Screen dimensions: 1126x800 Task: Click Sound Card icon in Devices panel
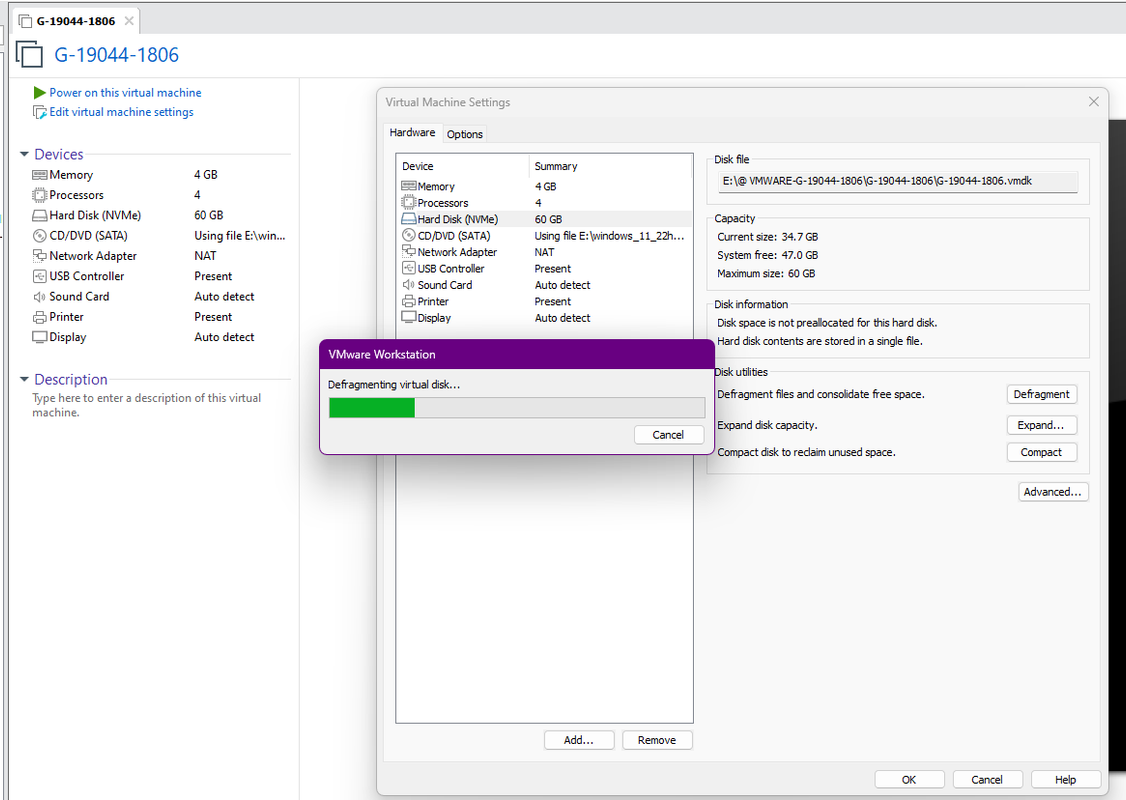tap(39, 297)
